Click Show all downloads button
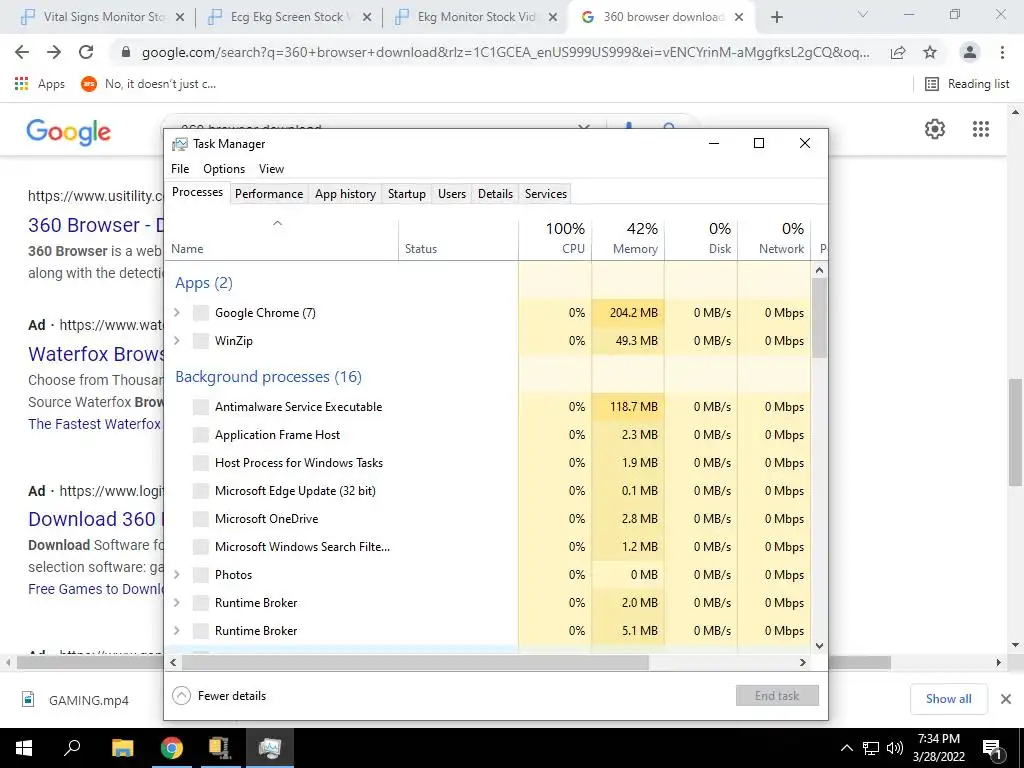1024x768 pixels. (x=948, y=699)
